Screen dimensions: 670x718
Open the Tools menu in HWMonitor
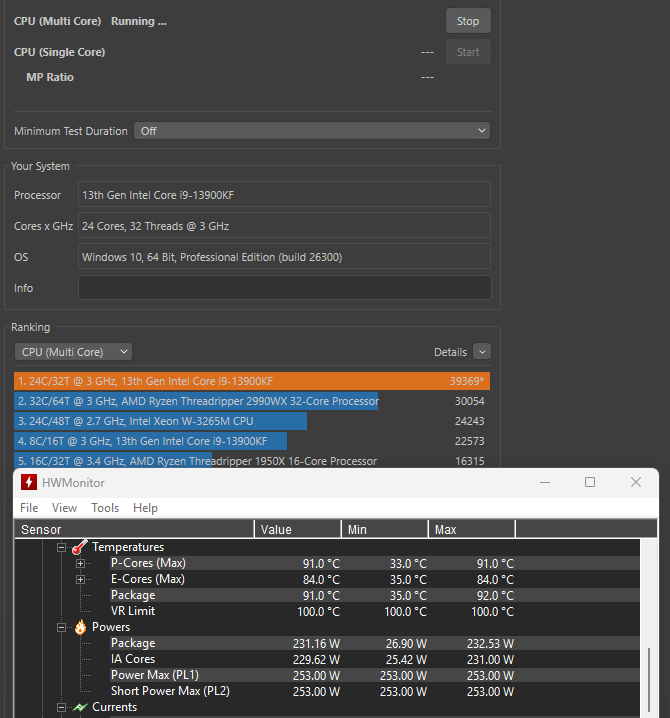point(105,508)
